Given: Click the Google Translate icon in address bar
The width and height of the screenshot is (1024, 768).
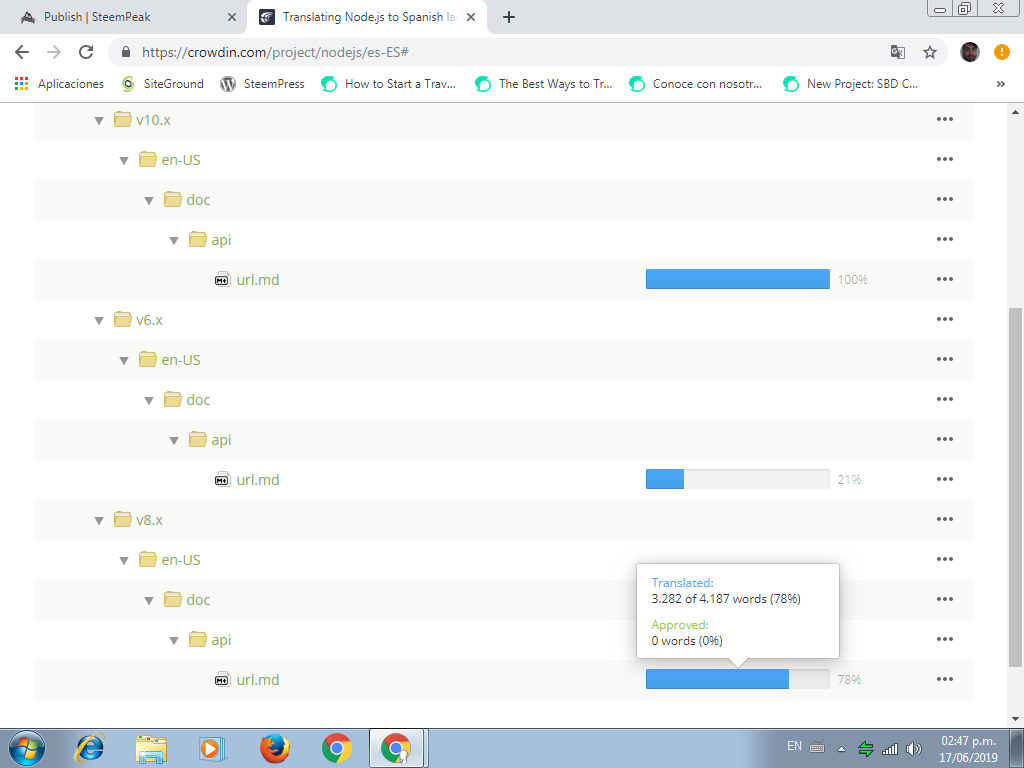Looking at the screenshot, I should click(897, 52).
